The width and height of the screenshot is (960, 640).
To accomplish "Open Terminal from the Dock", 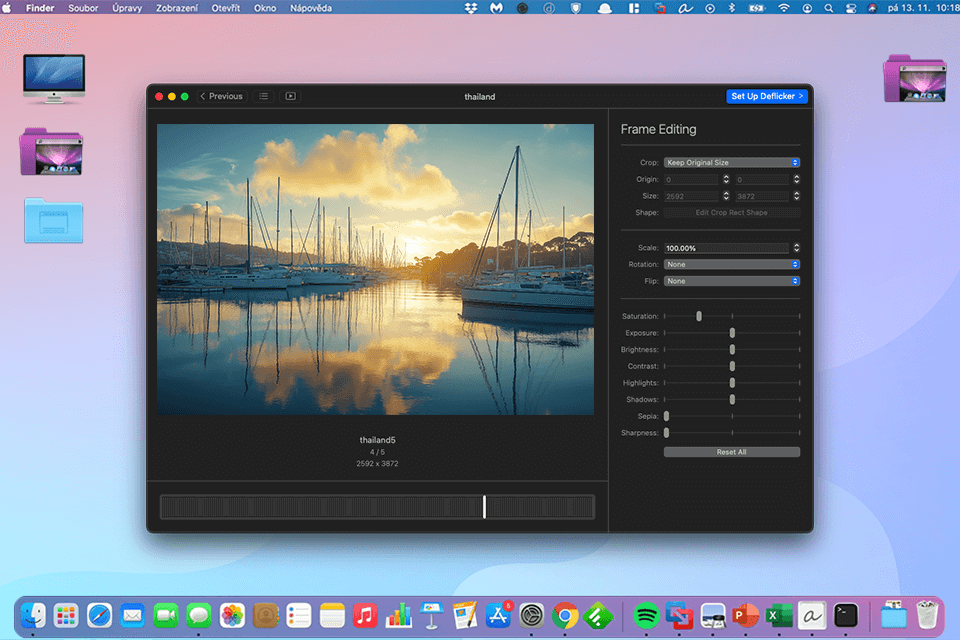I will coord(846,616).
